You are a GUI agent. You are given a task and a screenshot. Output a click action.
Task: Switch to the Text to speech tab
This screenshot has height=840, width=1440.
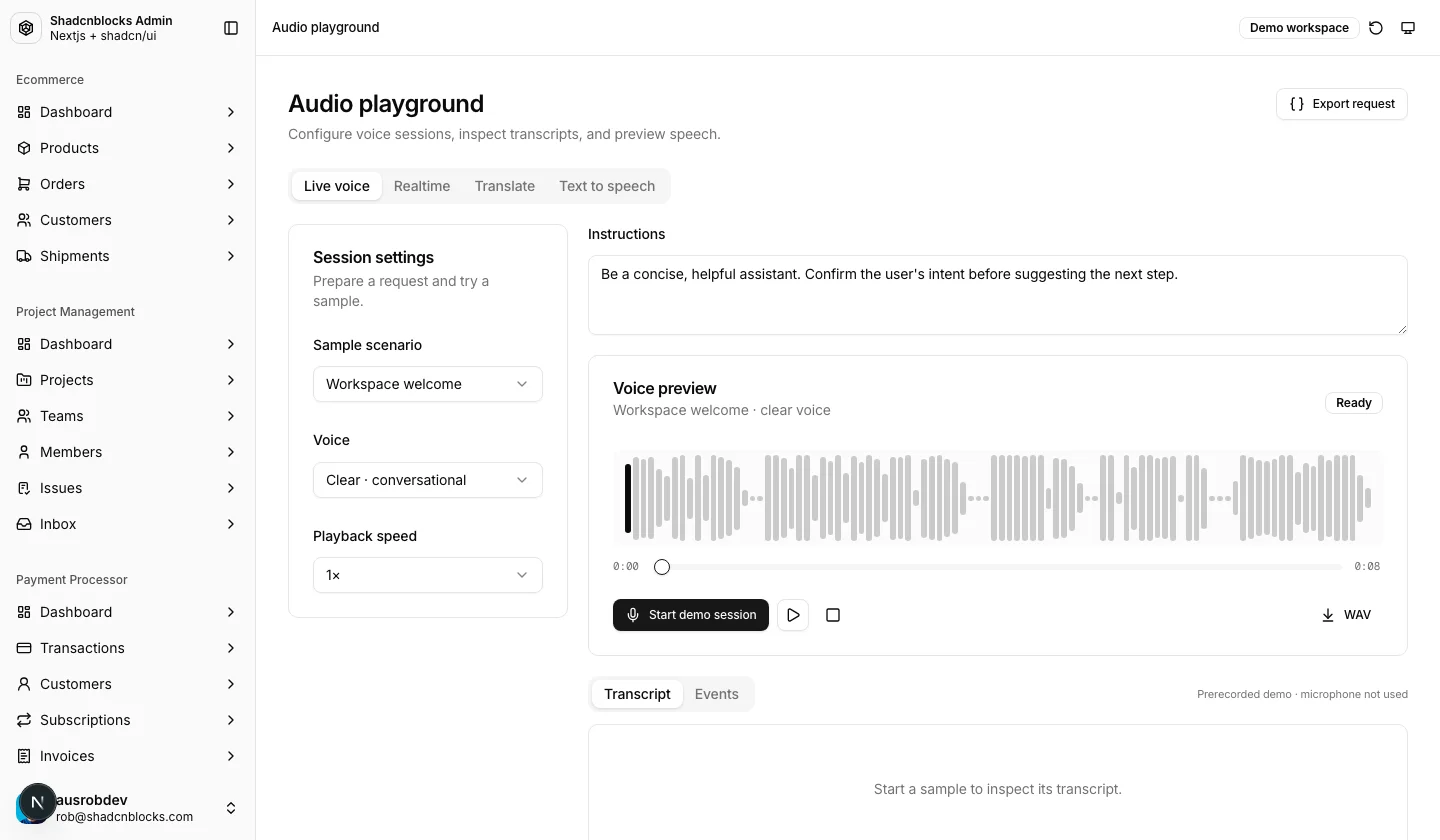click(607, 186)
